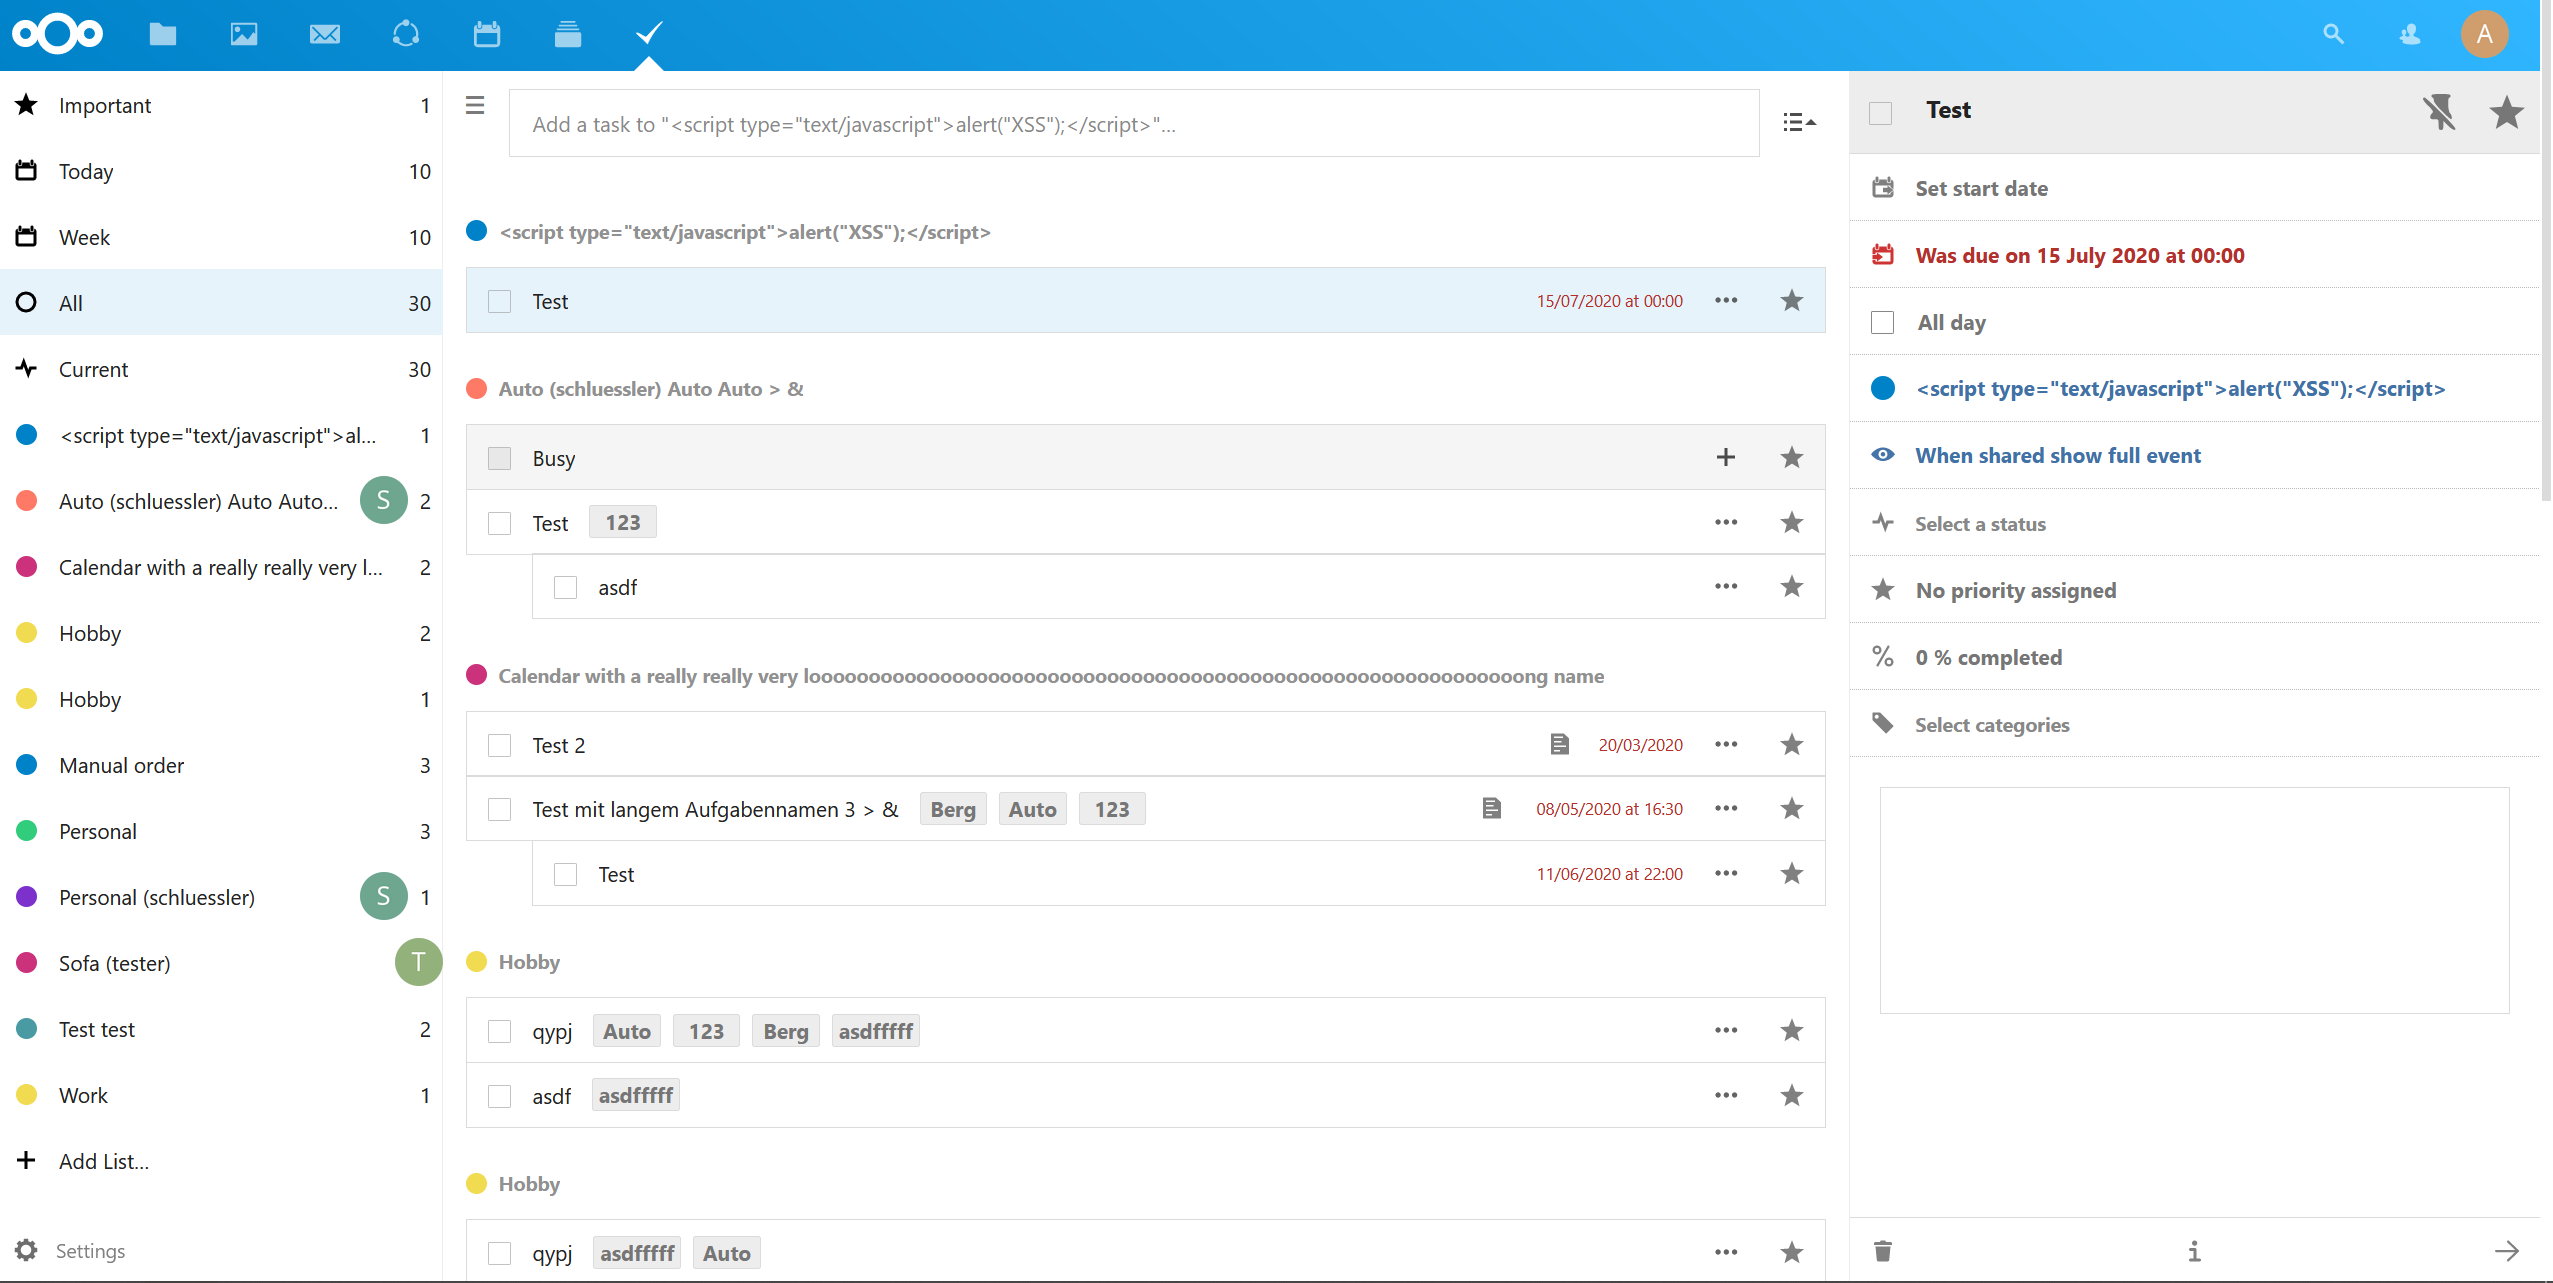2553x1283 pixels.
Task: Star the asdf subtask under Test 123
Action: click(1791, 587)
